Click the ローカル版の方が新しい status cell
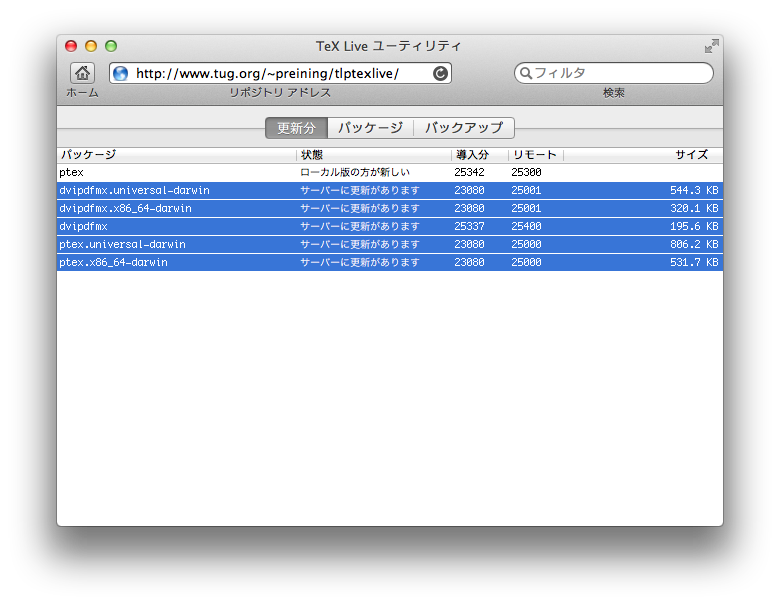Viewport: 780px width, 605px height. pos(355,172)
